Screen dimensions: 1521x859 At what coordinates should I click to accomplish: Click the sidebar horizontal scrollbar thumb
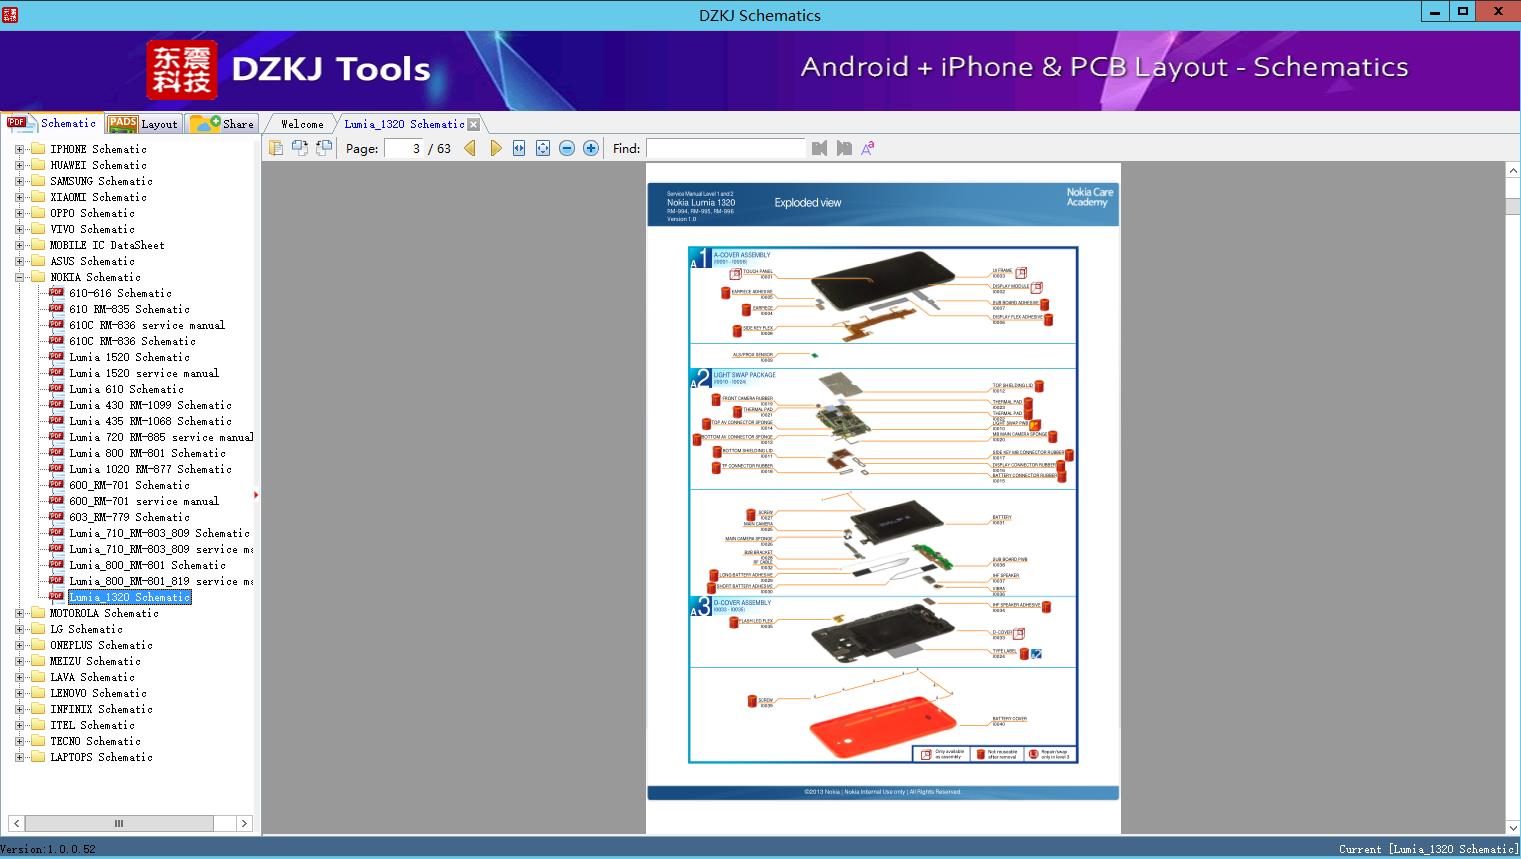[119, 823]
